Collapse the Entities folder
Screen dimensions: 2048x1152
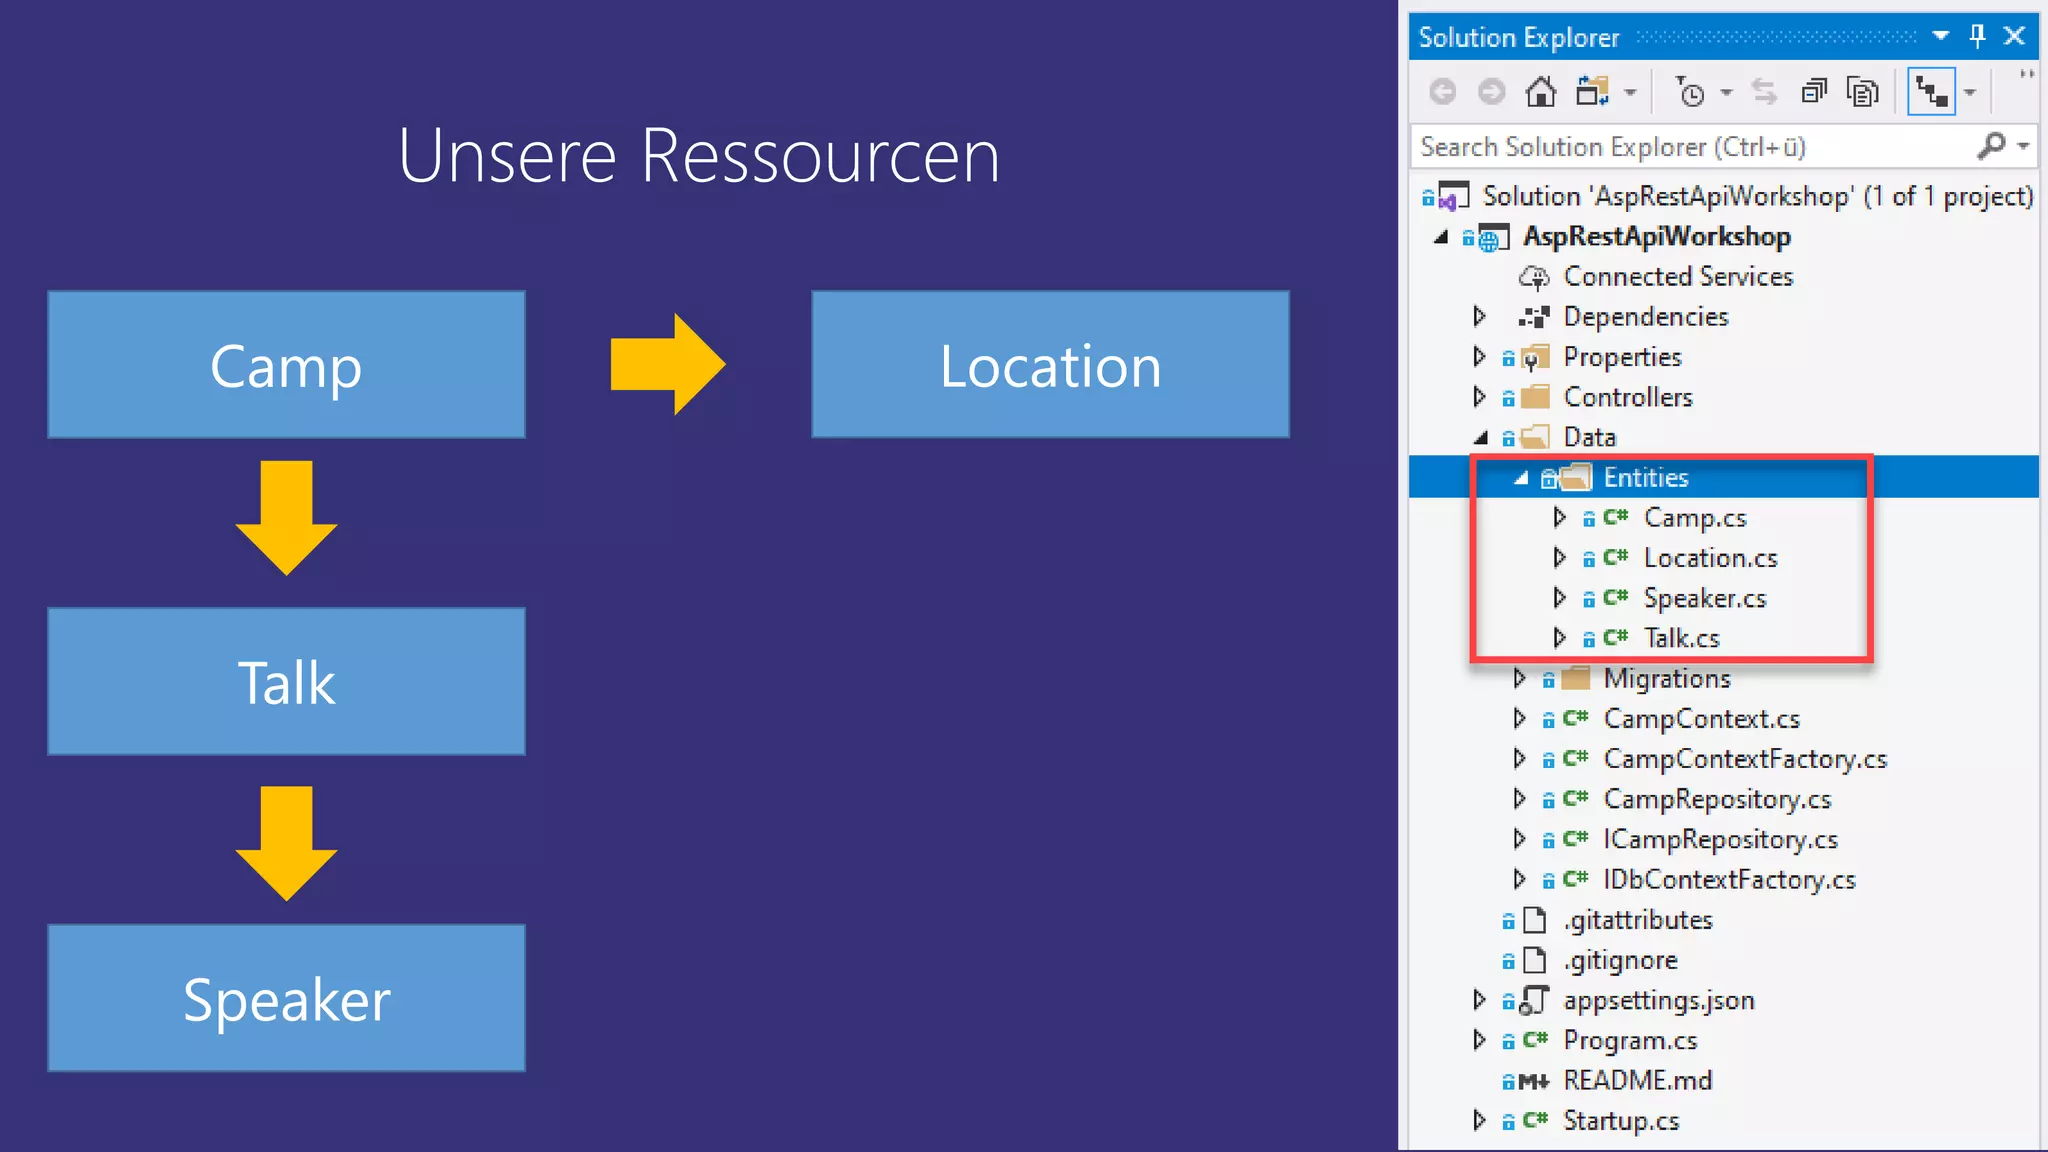pos(1521,478)
